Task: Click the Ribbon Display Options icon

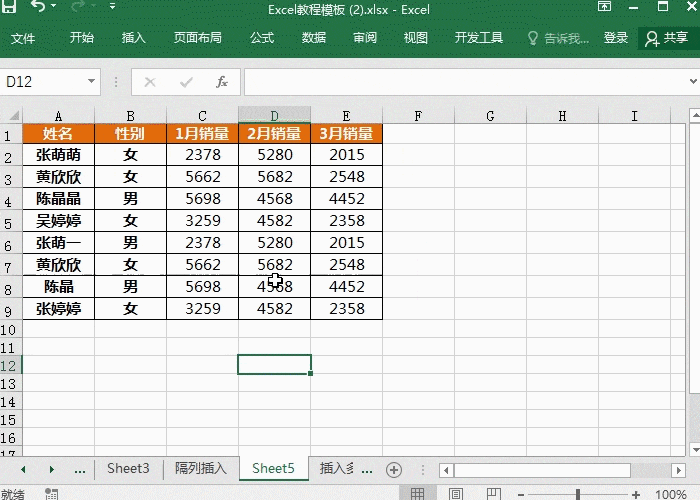Action: [x=604, y=6]
